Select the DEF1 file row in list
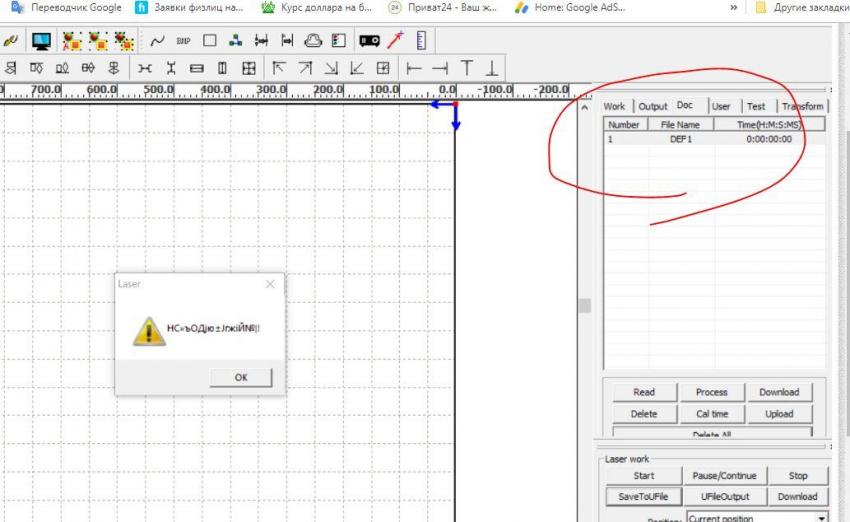The image size is (850, 522). click(680, 139)
